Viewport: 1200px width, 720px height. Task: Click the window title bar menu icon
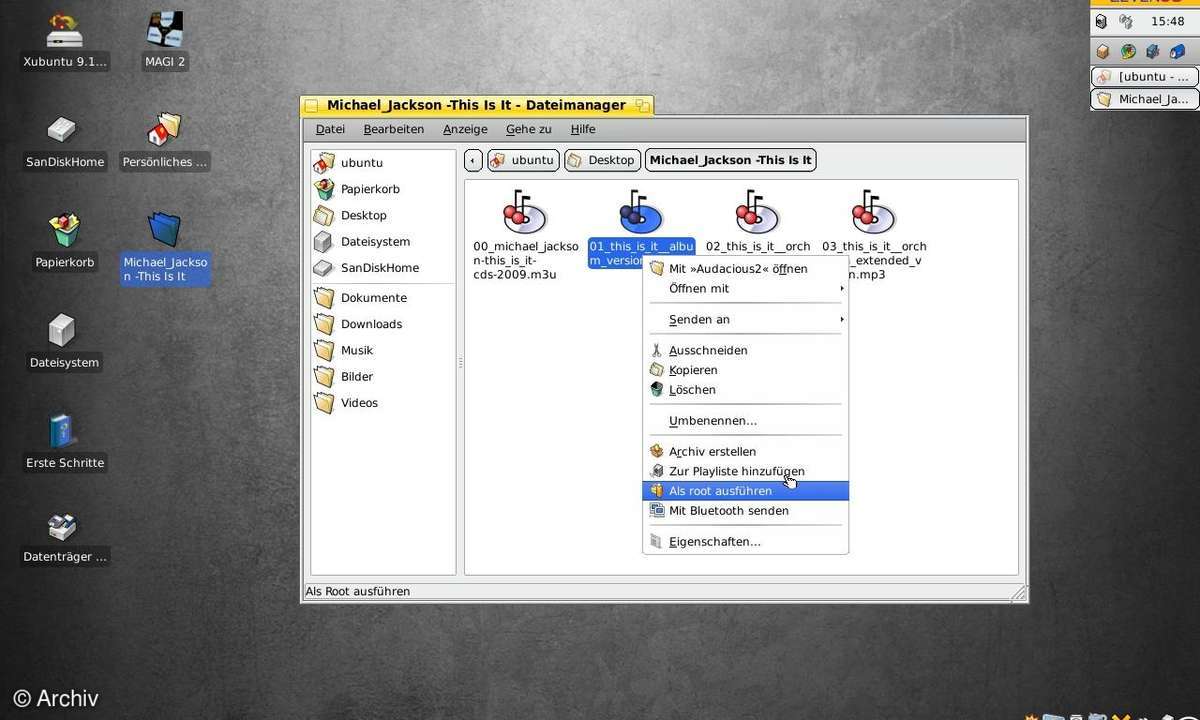311,105
